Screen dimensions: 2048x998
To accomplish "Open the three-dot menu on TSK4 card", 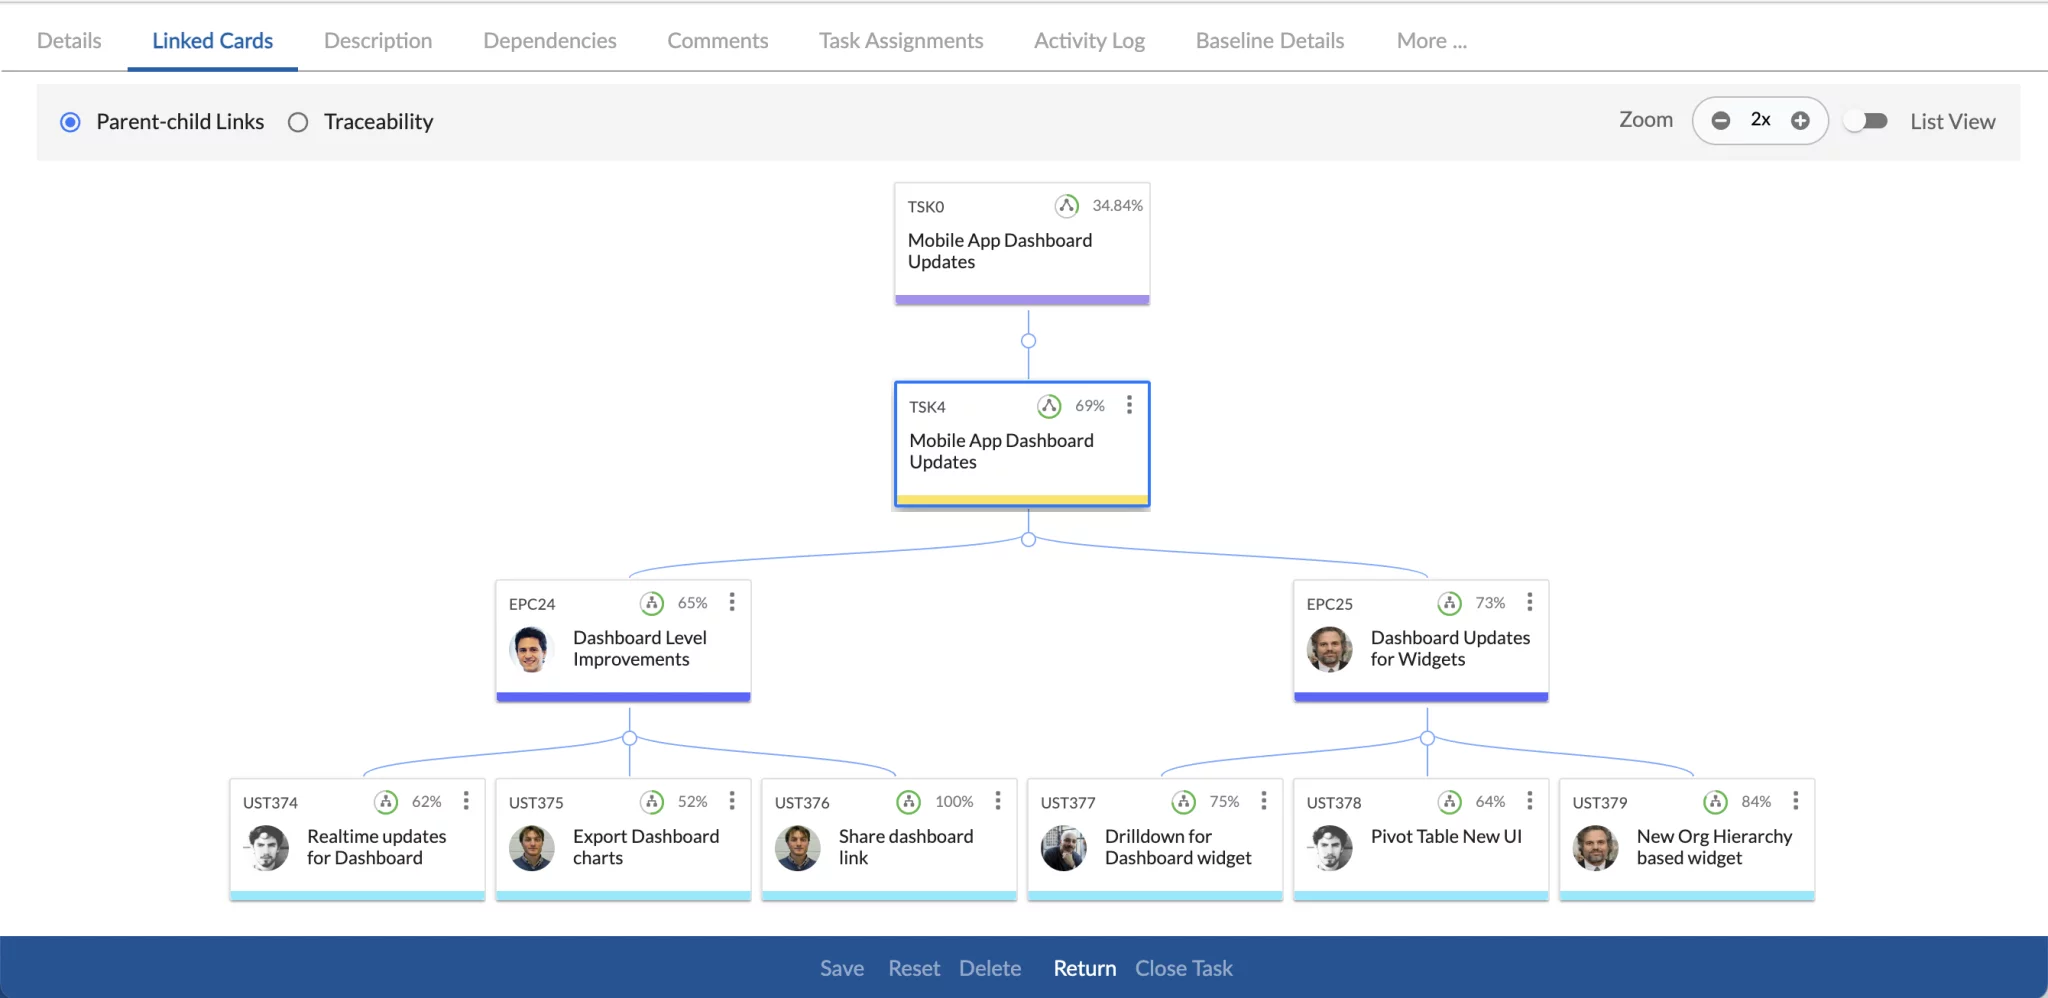I will [x=1129, y=406].
